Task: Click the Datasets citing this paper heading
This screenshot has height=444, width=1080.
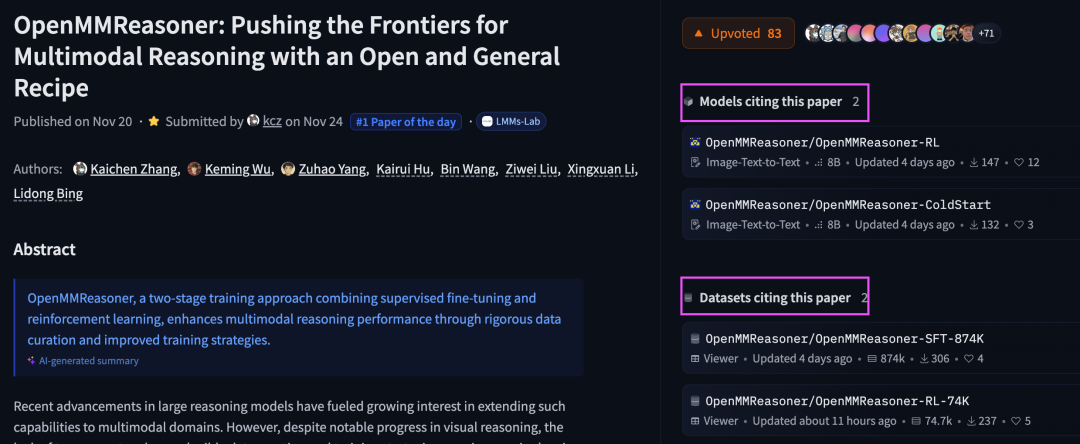Action: click(x=774, y=297)
